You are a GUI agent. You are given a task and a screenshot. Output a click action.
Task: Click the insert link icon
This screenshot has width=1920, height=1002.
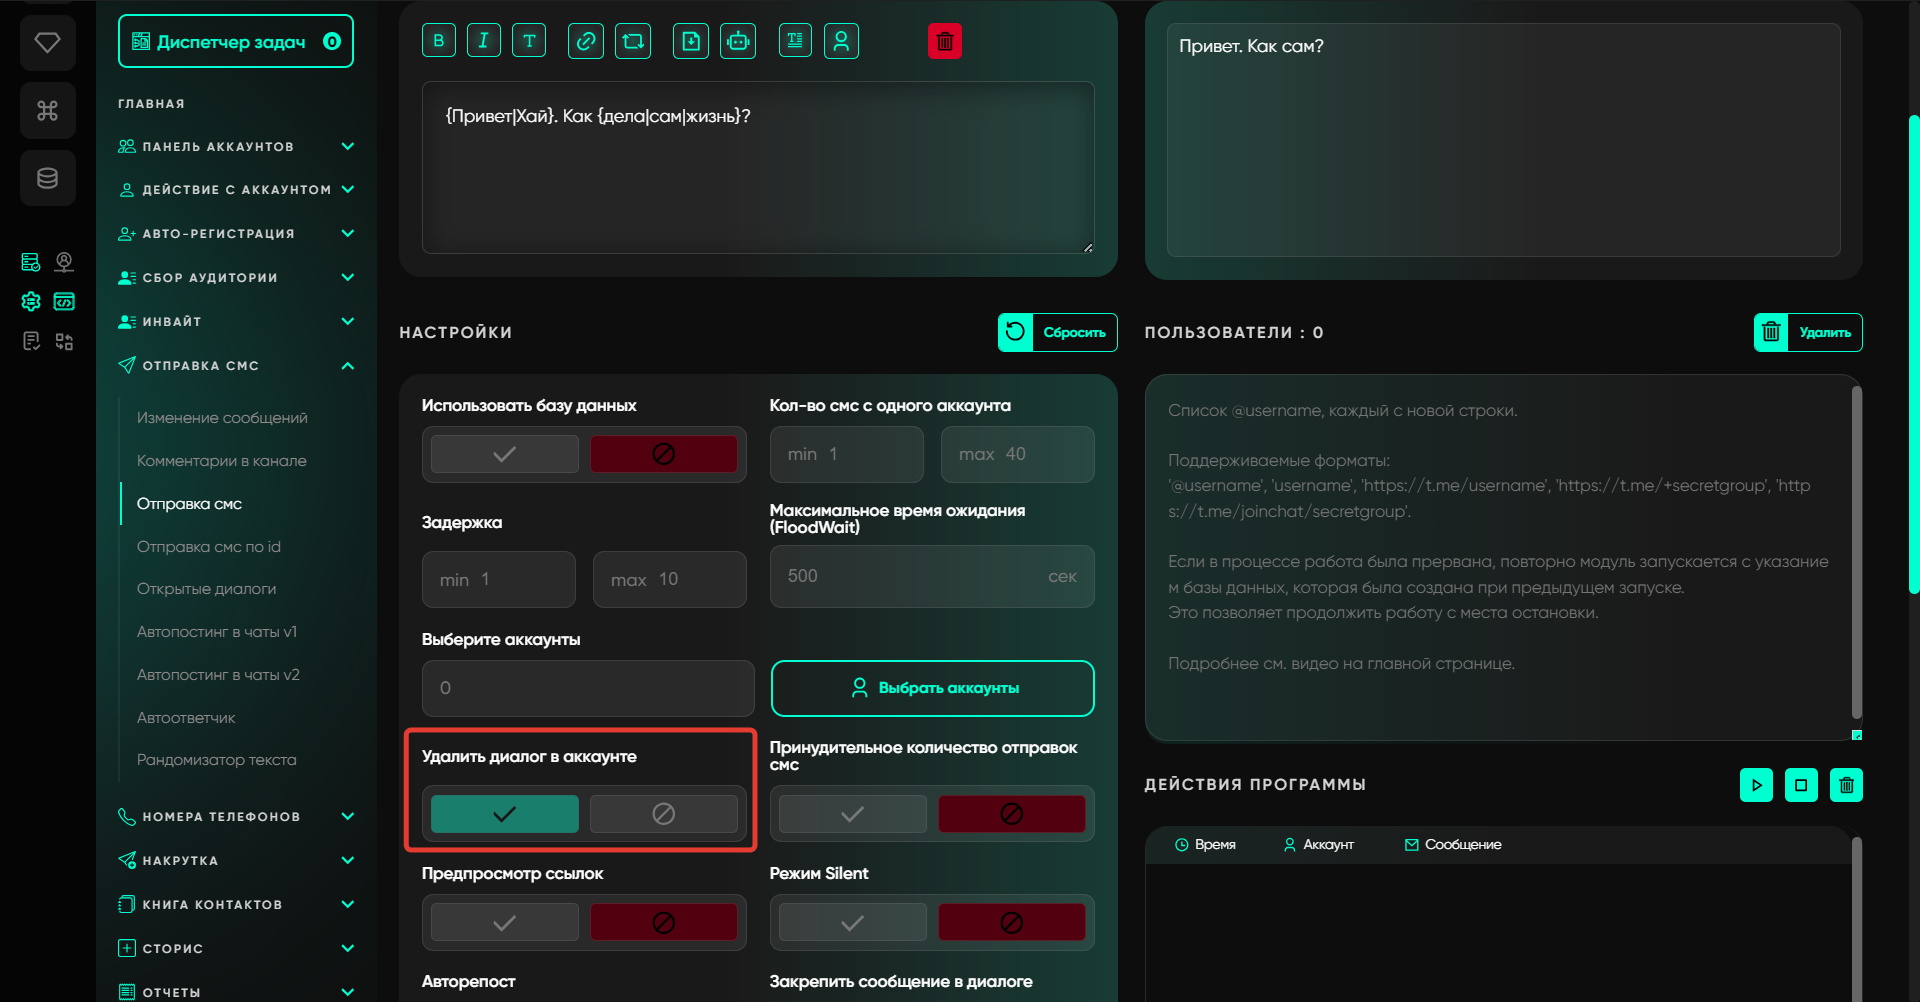(586, 41)
